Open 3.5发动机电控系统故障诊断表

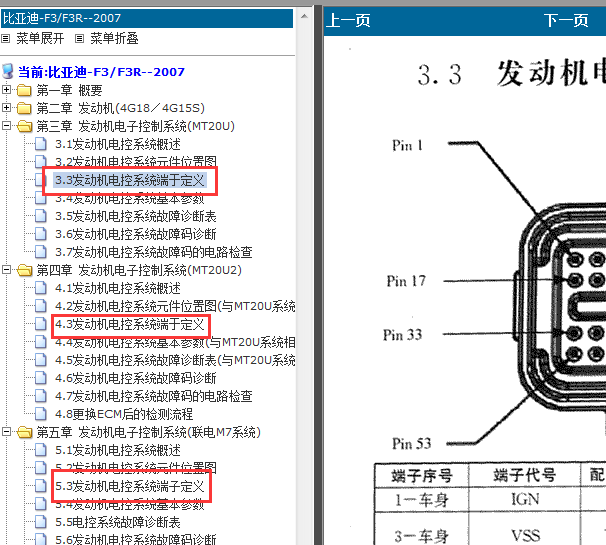pos(136,216)
